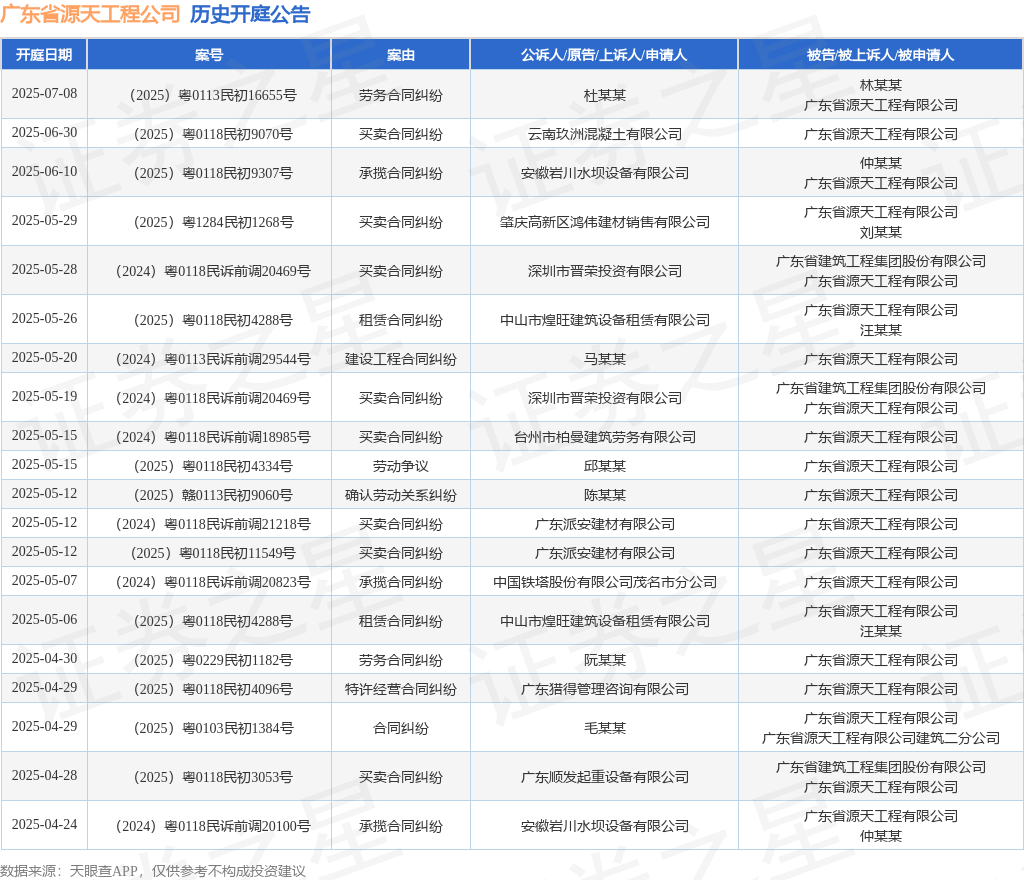The width and height of the screenshot is (1024, 880).
Task: Click plaintiff 广东顺发起重设备有限公司
Action: pos(605,778)
